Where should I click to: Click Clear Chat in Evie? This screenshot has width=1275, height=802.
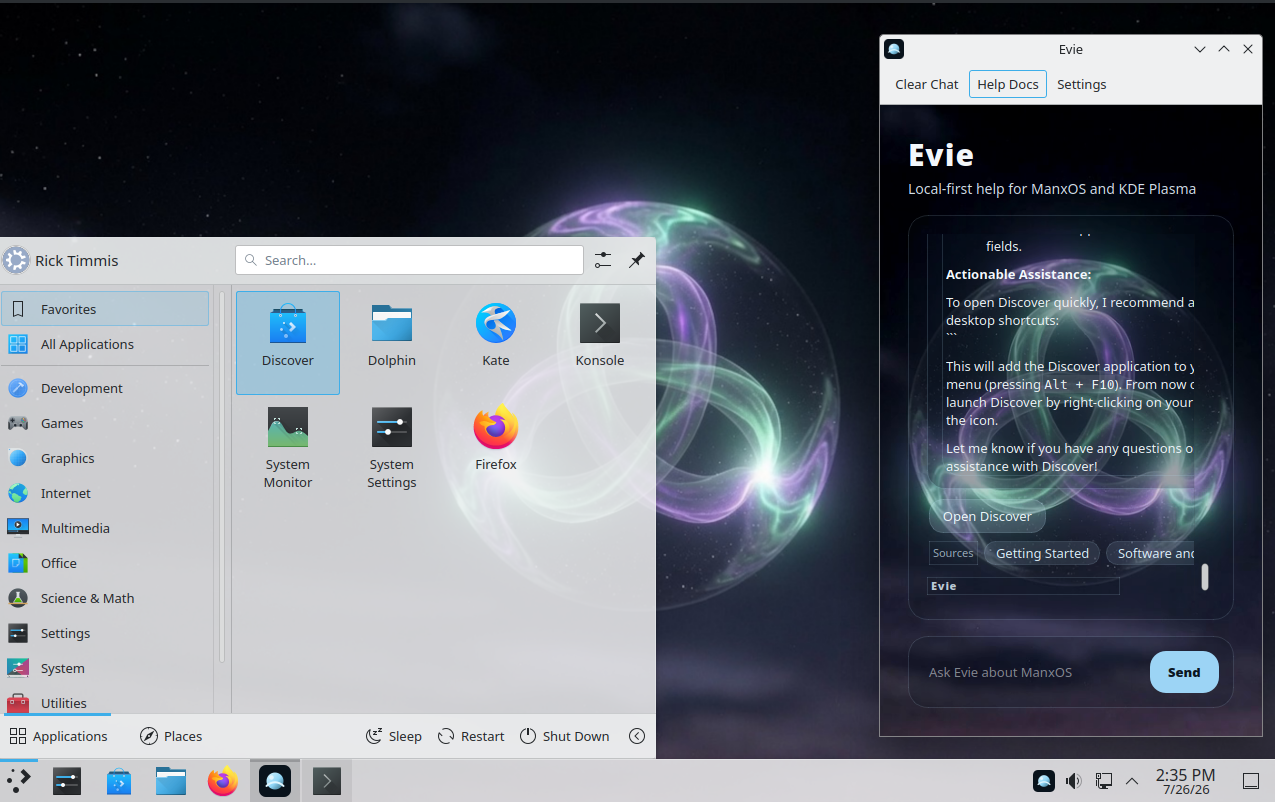click(x=926, y=84)
